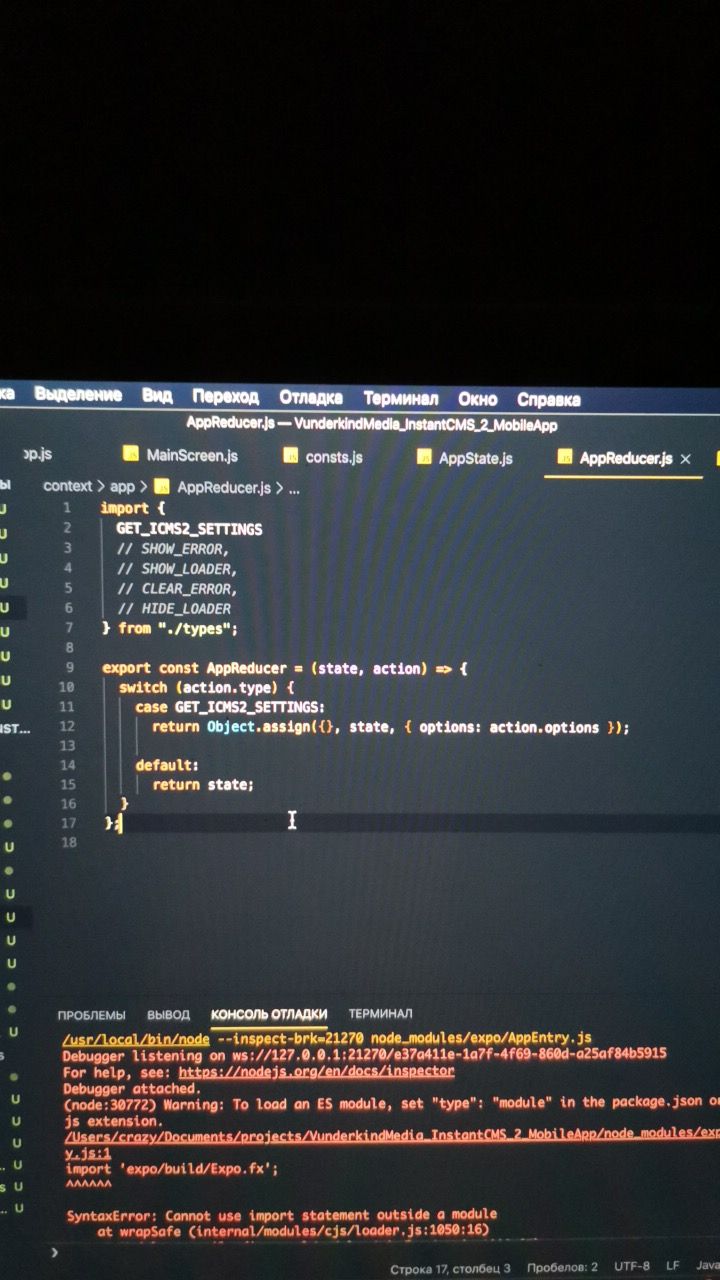720x1280 pixels.
Task: Change line ending via LF status item
Action: coord(673,1266)
